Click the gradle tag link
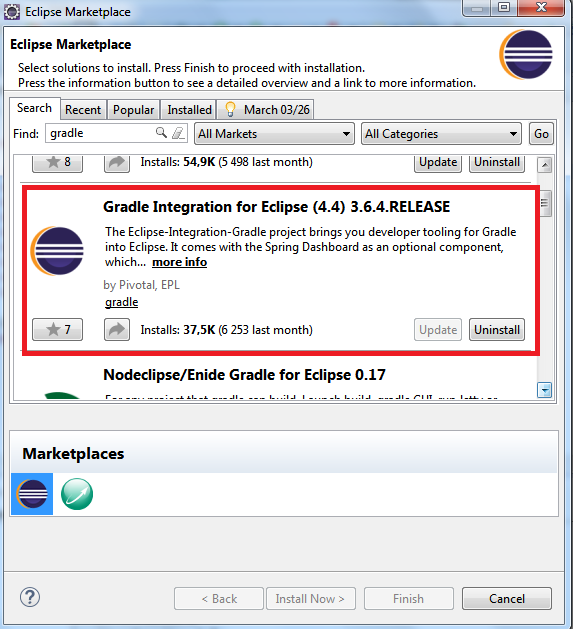Screen dimensions: 573x629 [x=122, y=302]
